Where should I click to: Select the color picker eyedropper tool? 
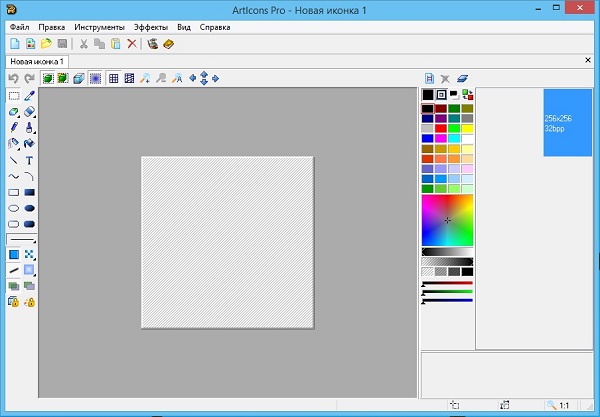click(30, 96)
